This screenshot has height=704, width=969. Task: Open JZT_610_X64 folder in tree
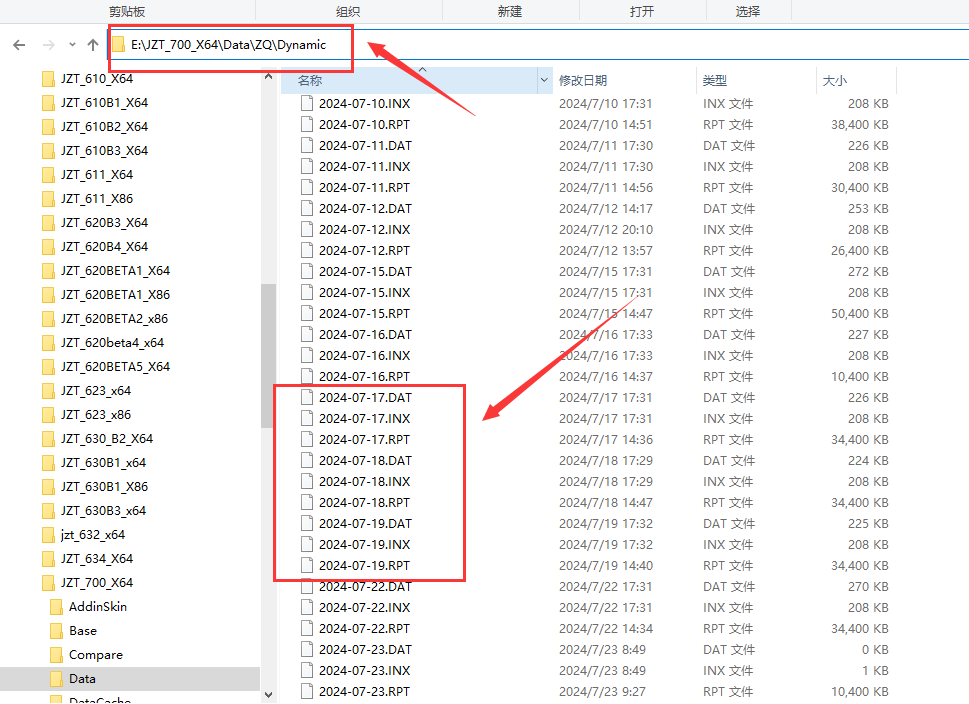pyautogui.click(x=97, y=78)
